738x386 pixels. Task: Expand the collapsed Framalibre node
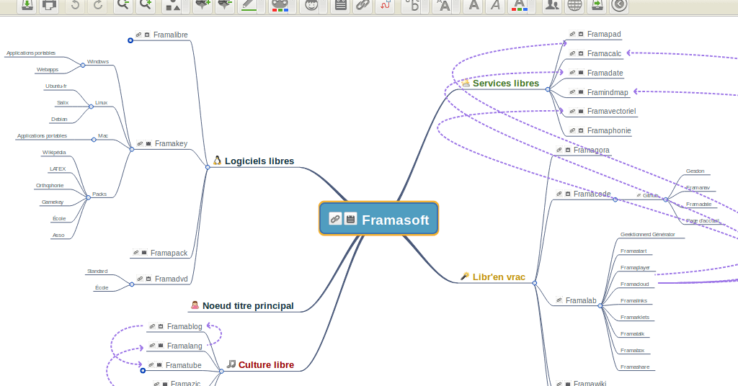tap(130, 40)
